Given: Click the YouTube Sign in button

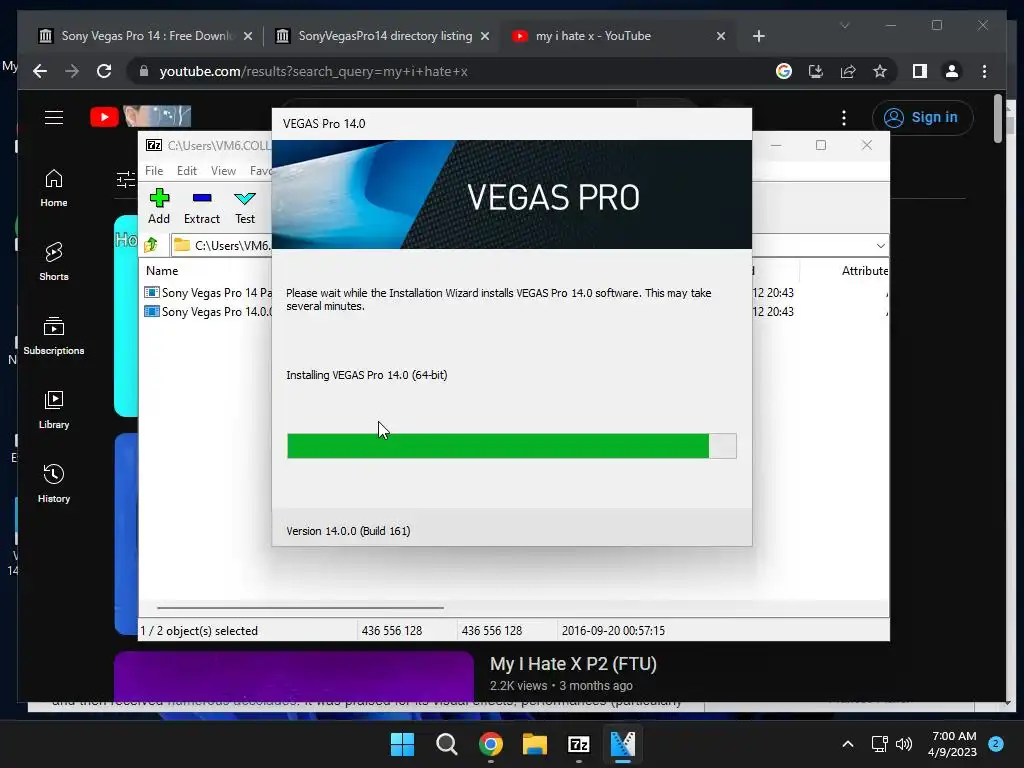Looking at the screenshot, I should coord(922,118).
